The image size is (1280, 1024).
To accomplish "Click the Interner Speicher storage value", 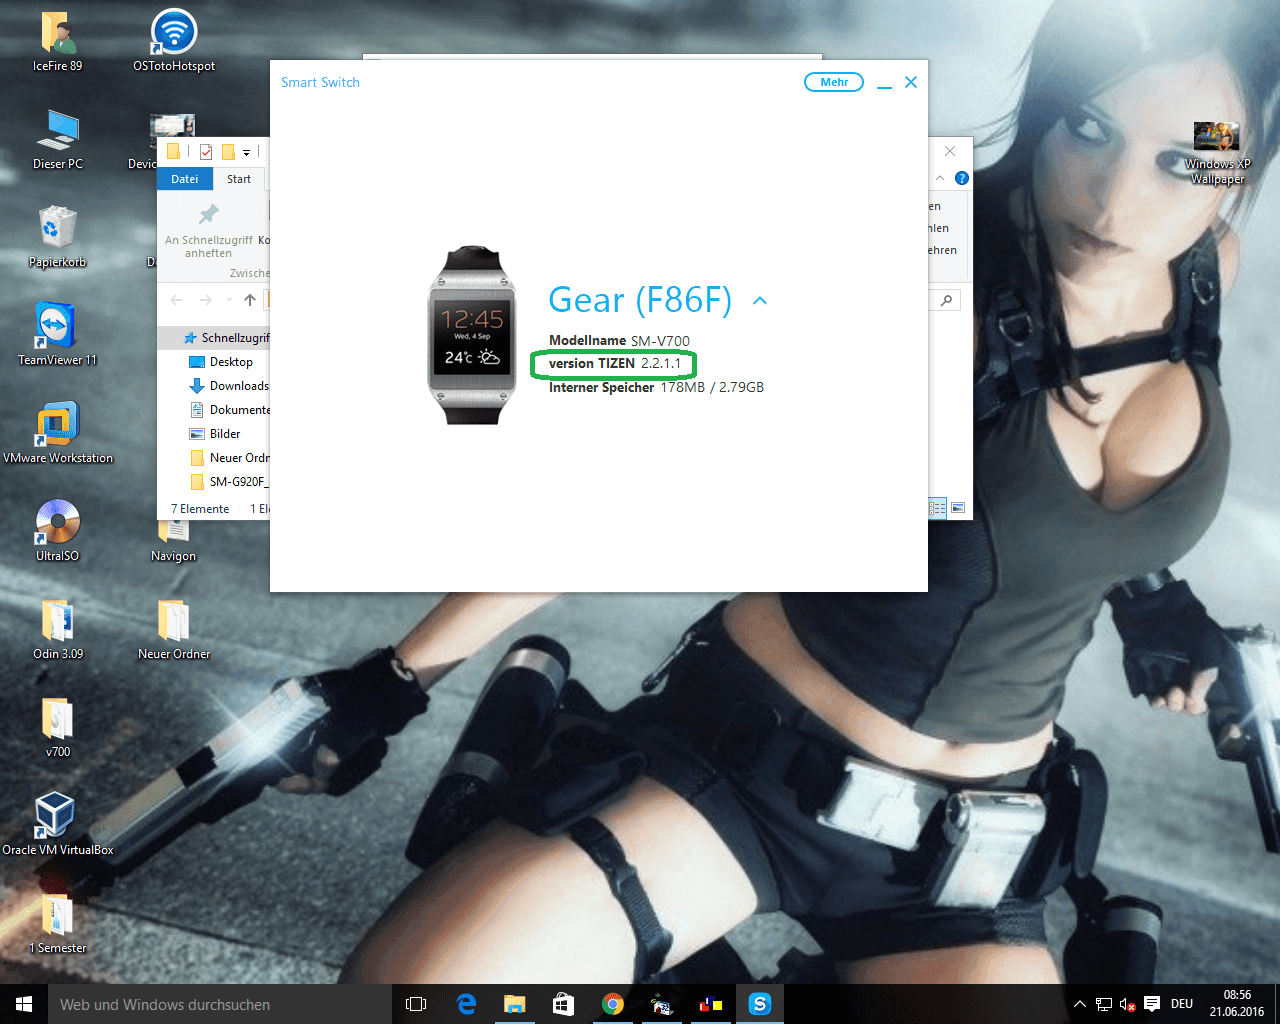I will (712, 388).
